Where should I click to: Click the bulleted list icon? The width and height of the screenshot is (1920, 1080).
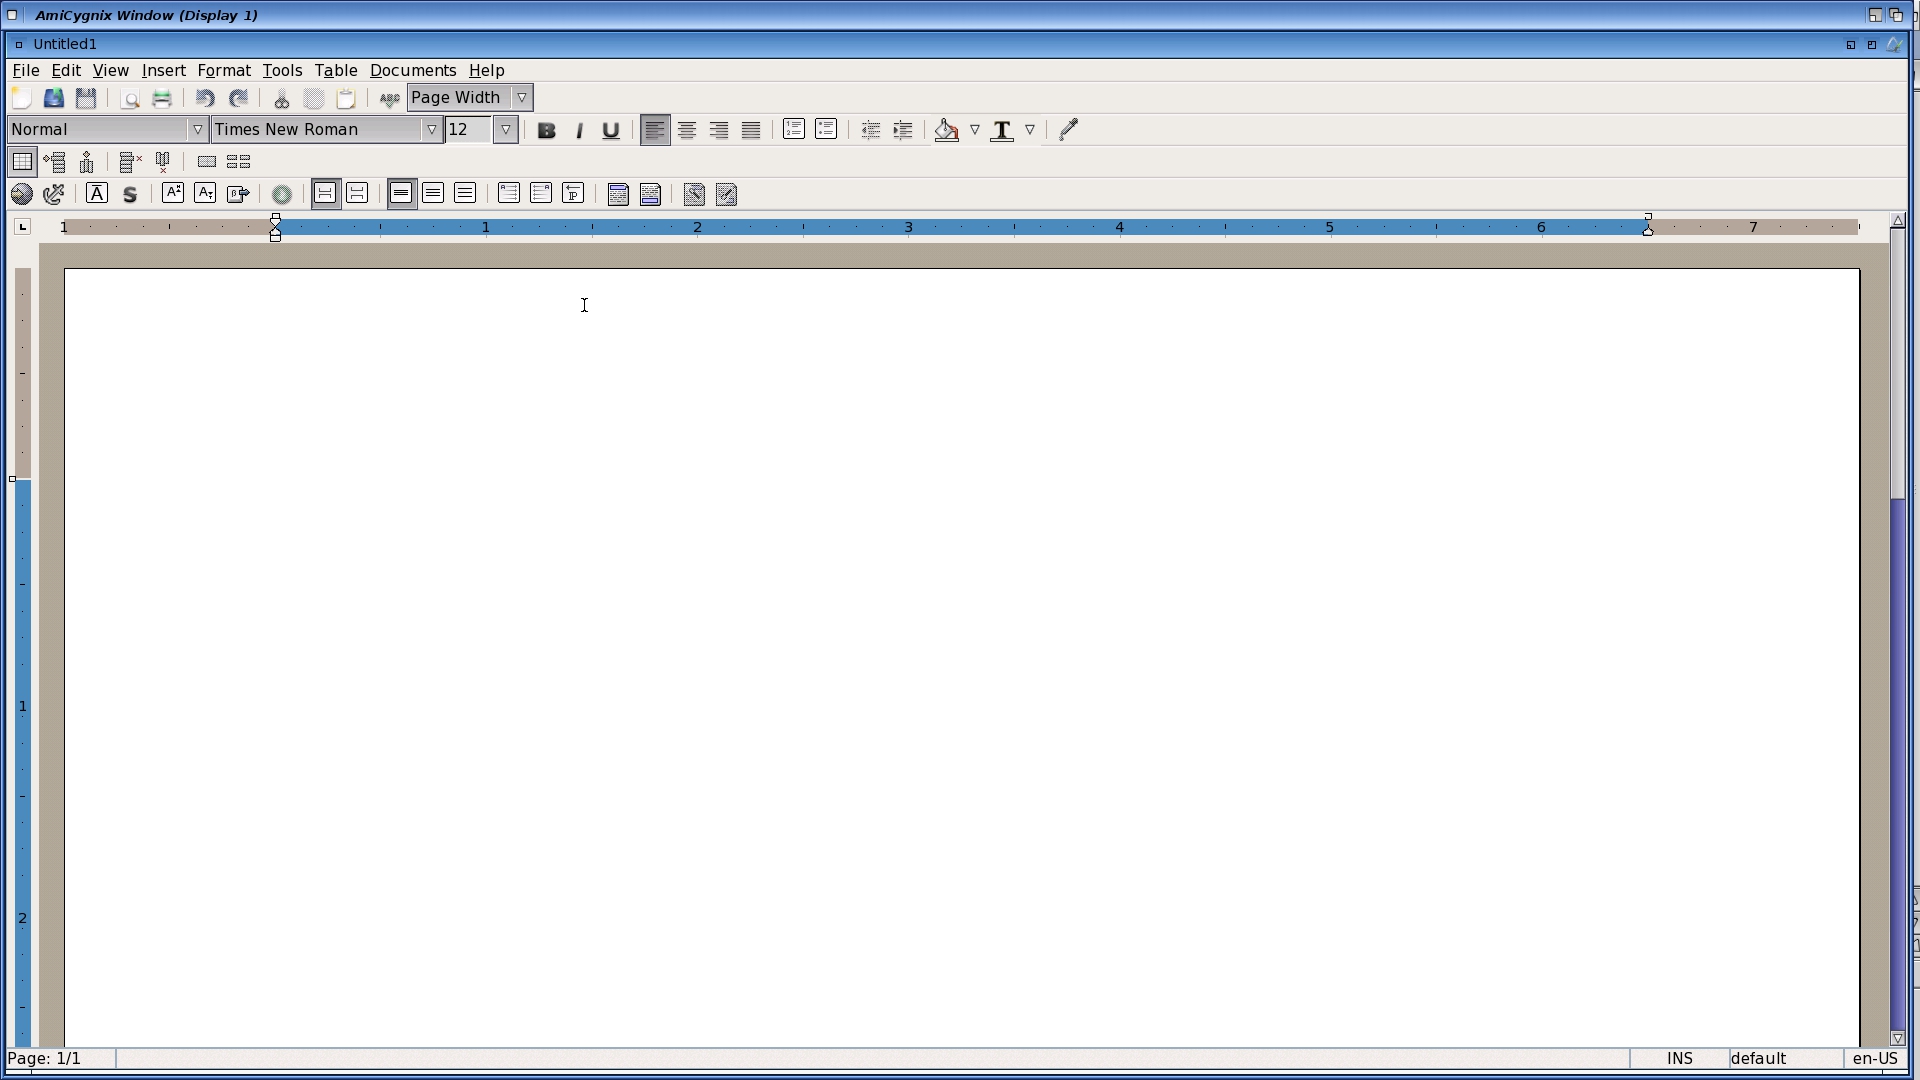coord(826,130)
